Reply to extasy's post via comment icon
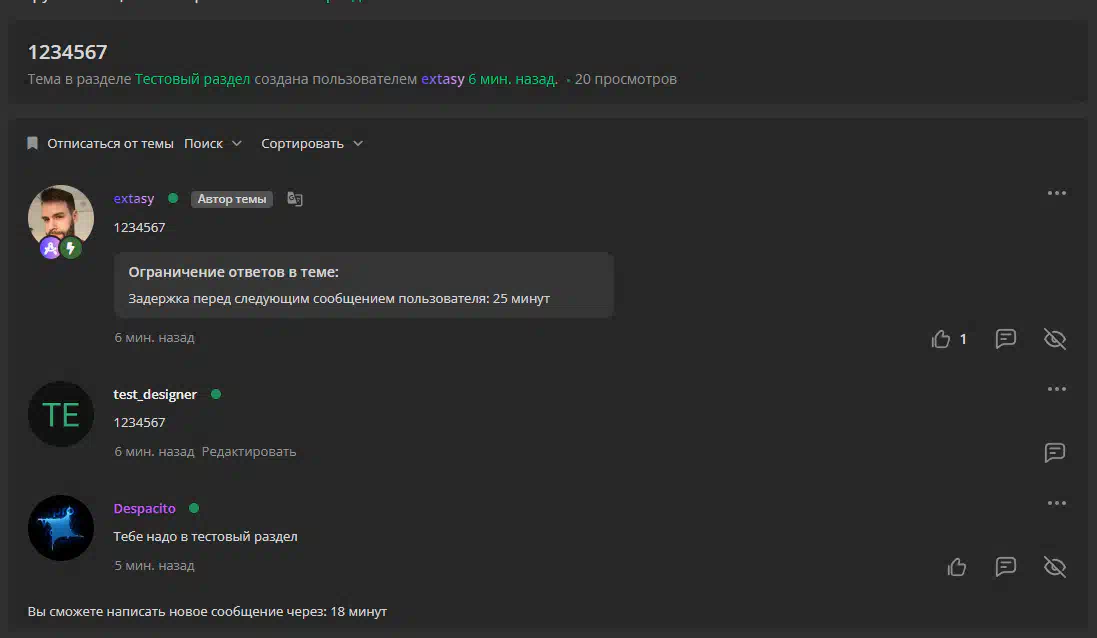This screenshot has width=1097, height=638. click(1005, 339)
